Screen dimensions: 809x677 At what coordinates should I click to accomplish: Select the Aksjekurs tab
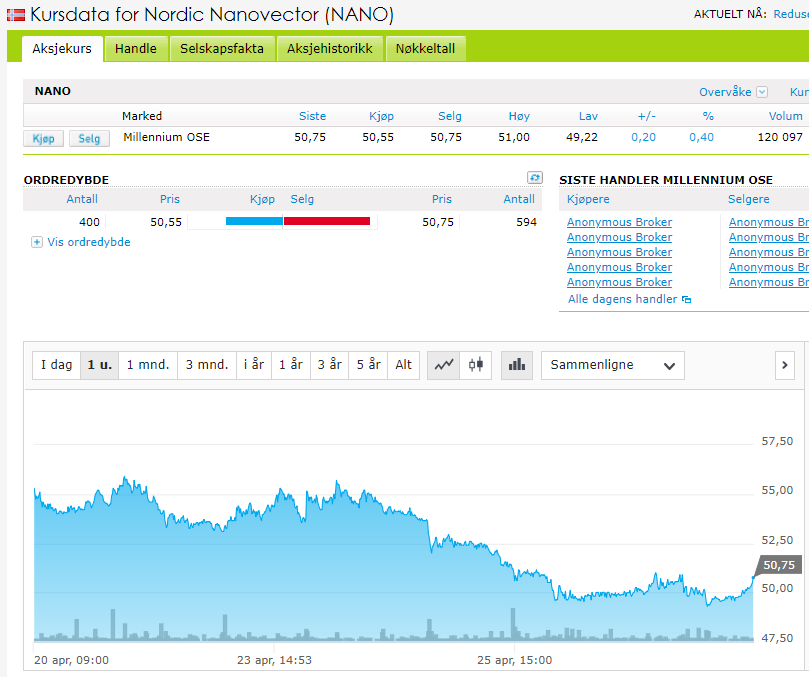click(62, 49)
